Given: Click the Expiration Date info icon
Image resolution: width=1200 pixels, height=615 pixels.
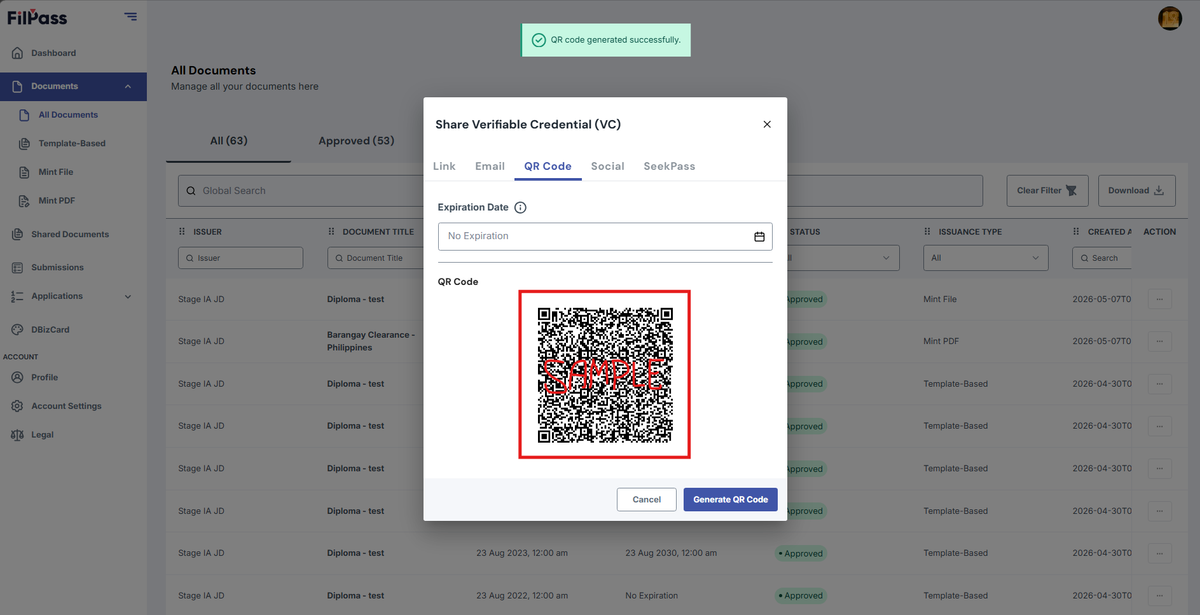Looking at the screenshot, I should pyautogui.click(x=520, y=208).
